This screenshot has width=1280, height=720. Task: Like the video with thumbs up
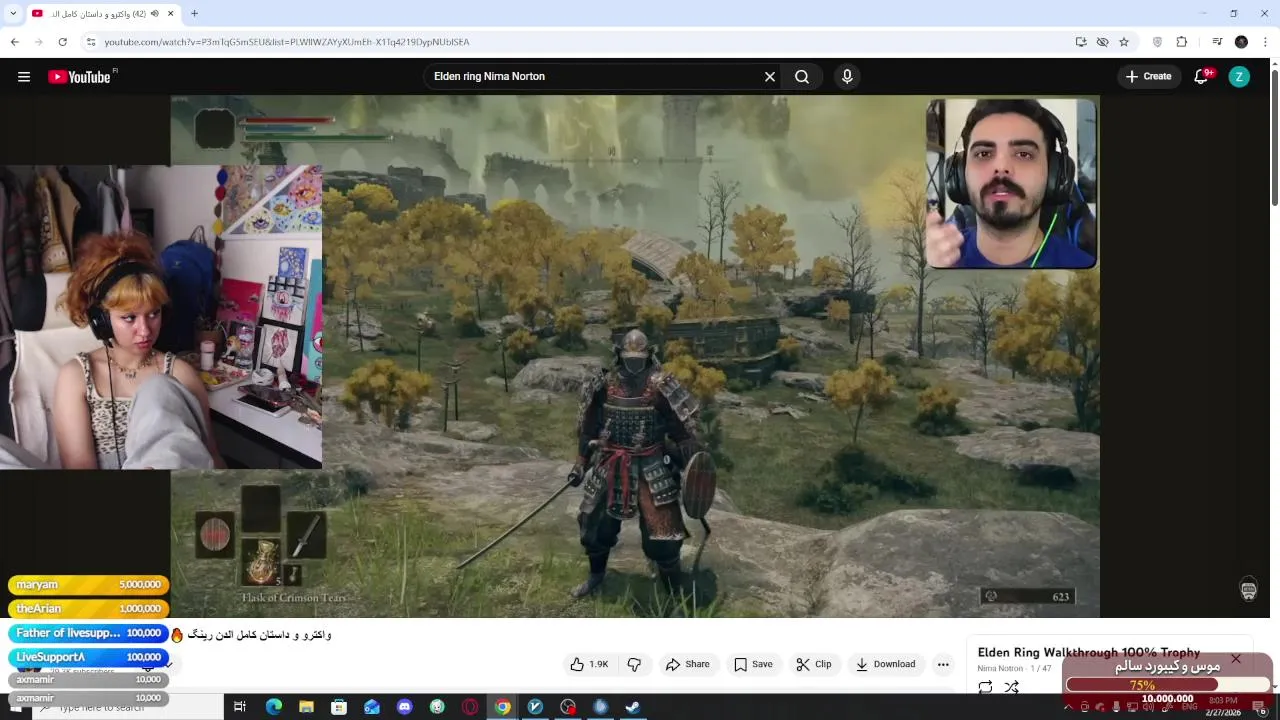pos(589,664)
